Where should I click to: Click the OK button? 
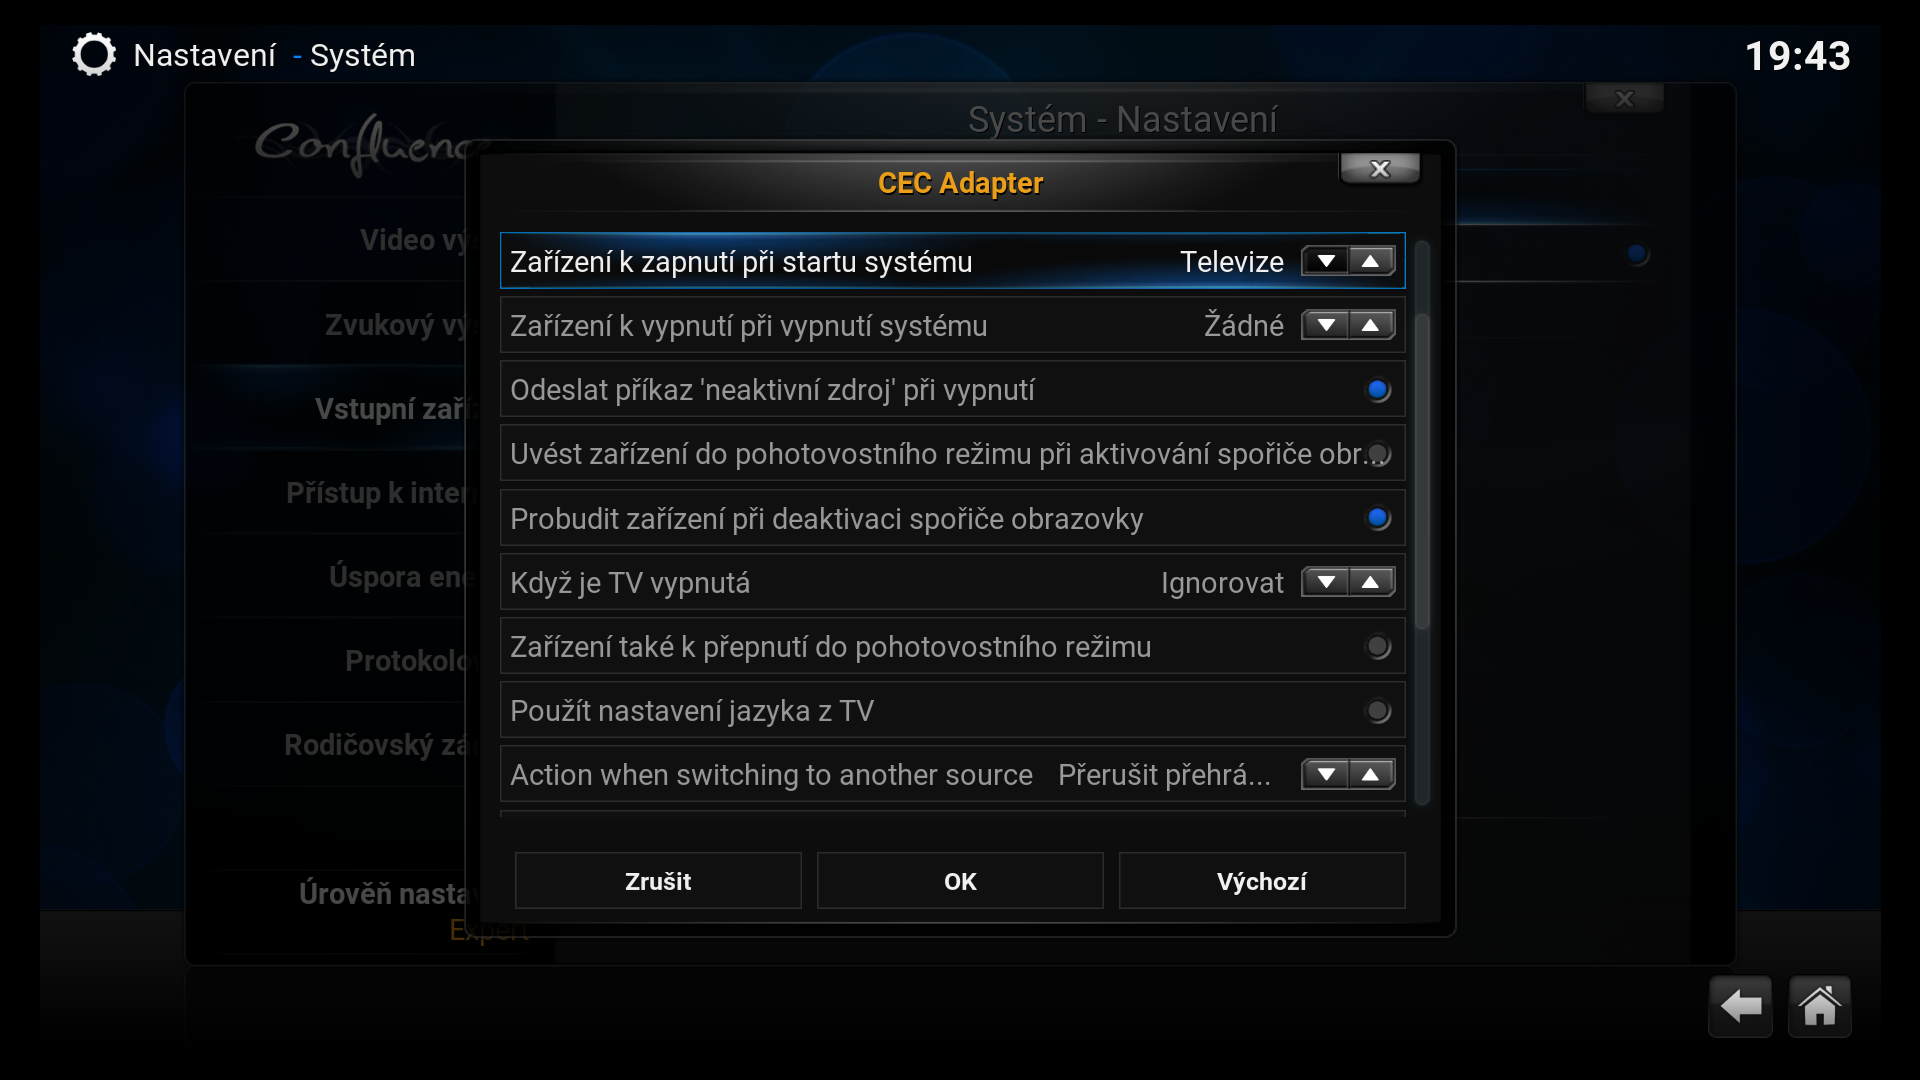(960, 881)
